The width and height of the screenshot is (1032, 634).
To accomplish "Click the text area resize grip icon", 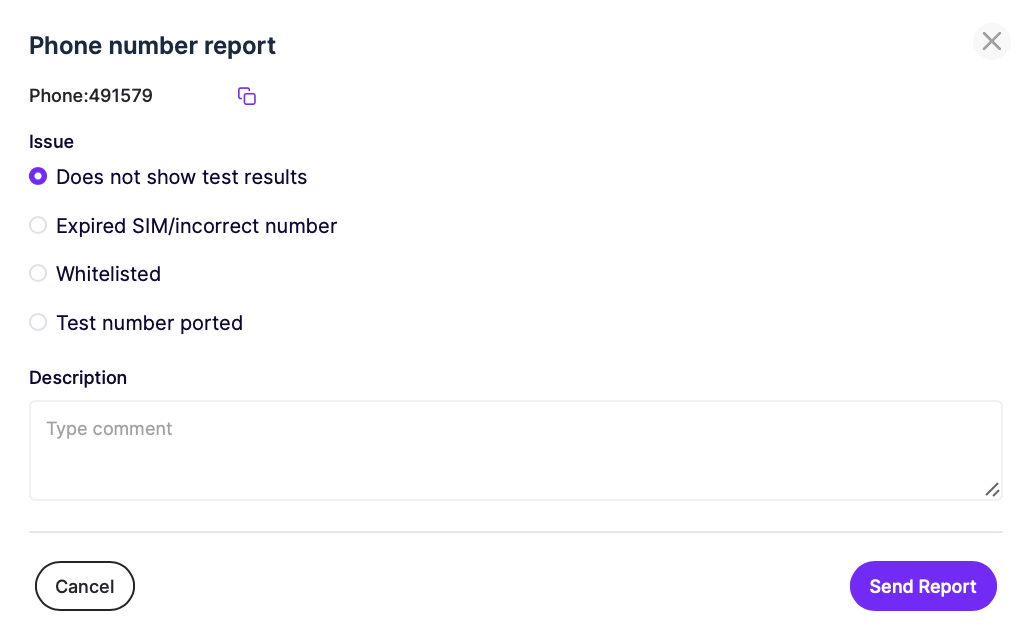I will (x=992, y=489).
